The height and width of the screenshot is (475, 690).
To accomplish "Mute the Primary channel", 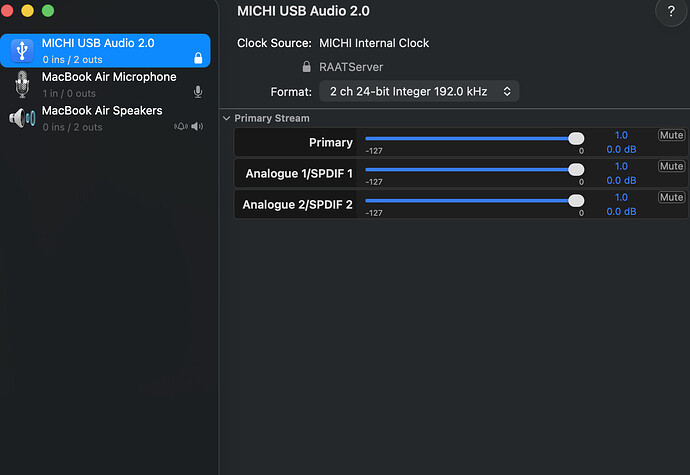I will pos(672,135).
